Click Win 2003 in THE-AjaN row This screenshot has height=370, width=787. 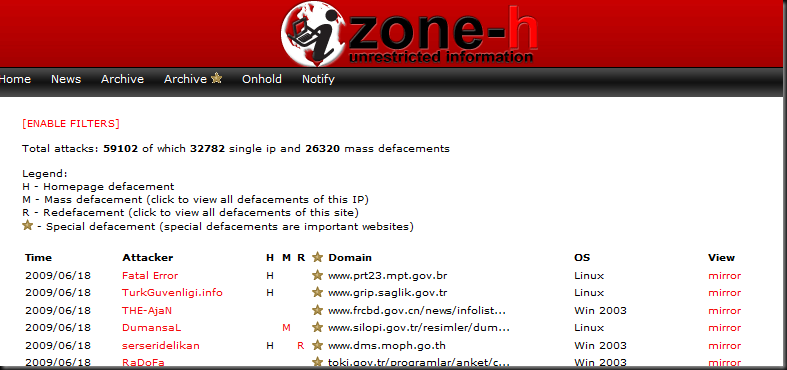pos(600,311)
